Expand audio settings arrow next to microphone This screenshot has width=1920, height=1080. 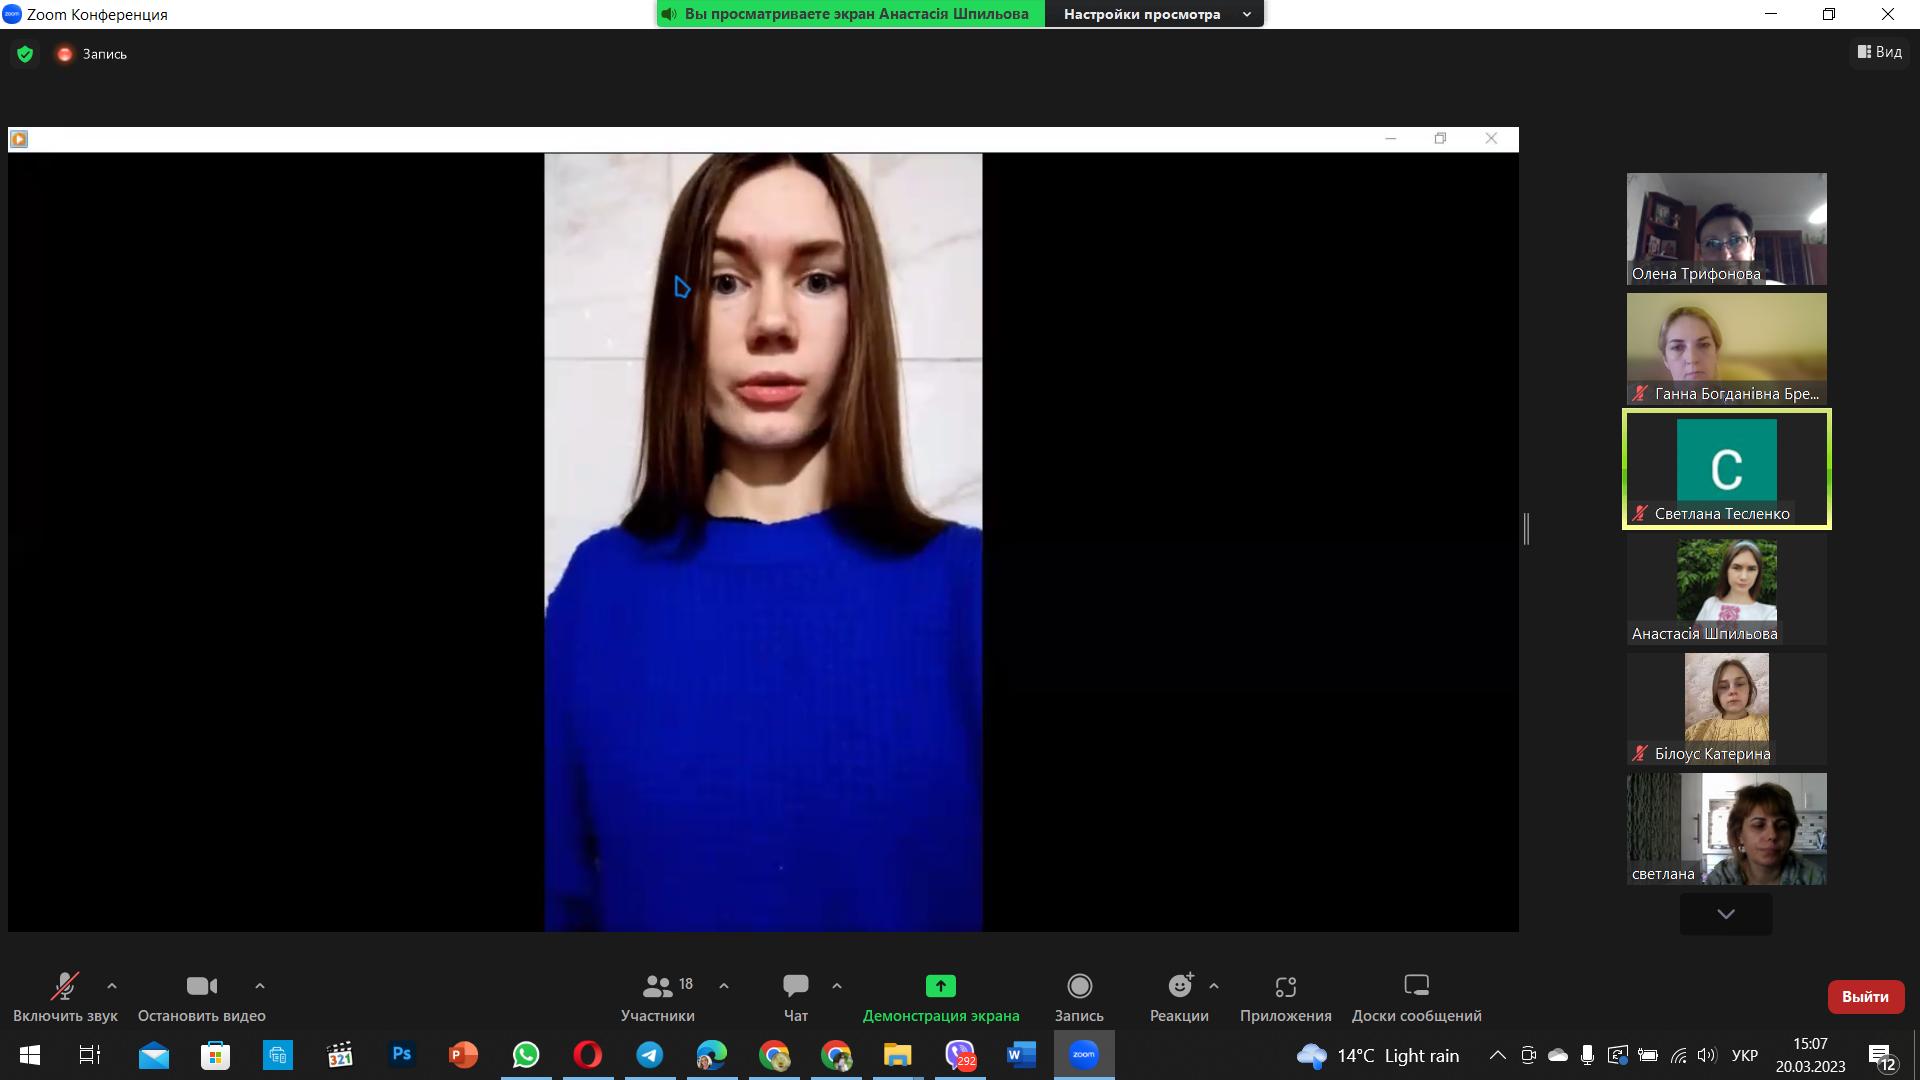[112, 986]
